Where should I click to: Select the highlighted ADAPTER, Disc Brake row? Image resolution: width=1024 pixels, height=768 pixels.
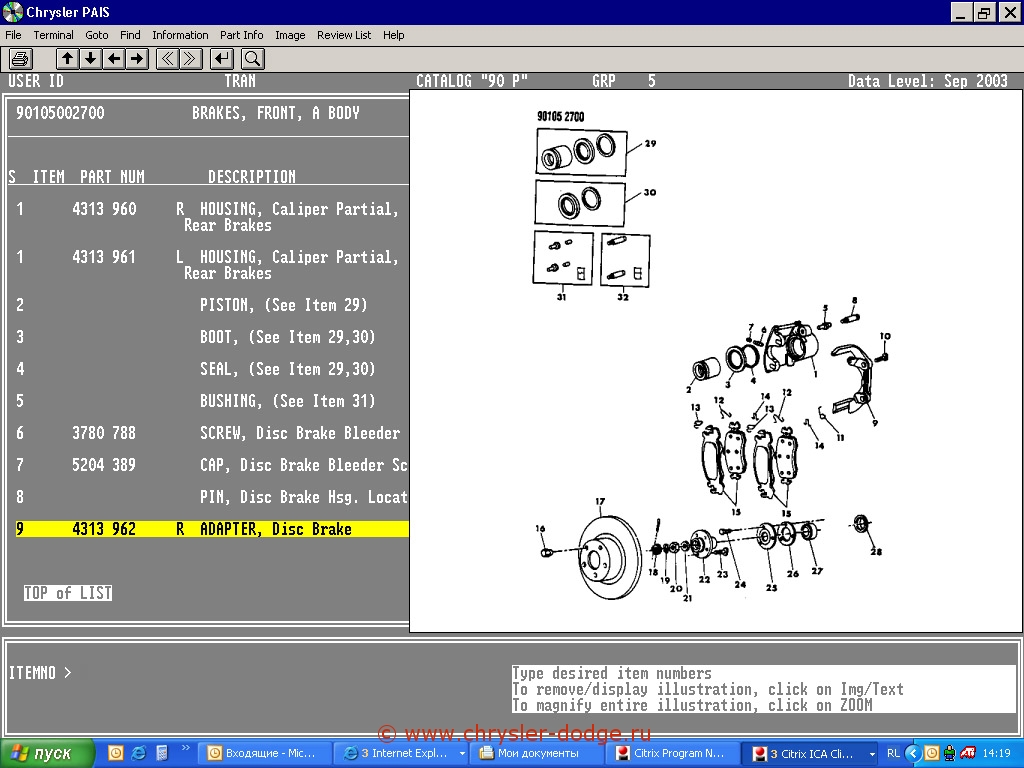point(212,529)
